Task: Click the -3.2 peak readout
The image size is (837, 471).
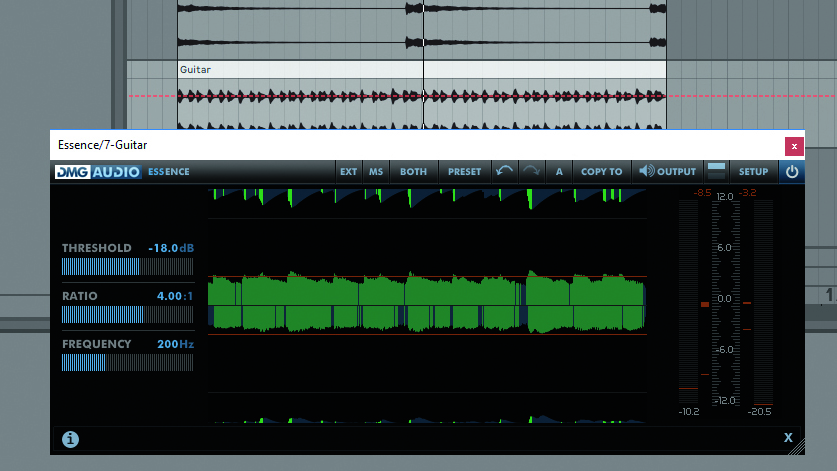Action: (748, 193)
